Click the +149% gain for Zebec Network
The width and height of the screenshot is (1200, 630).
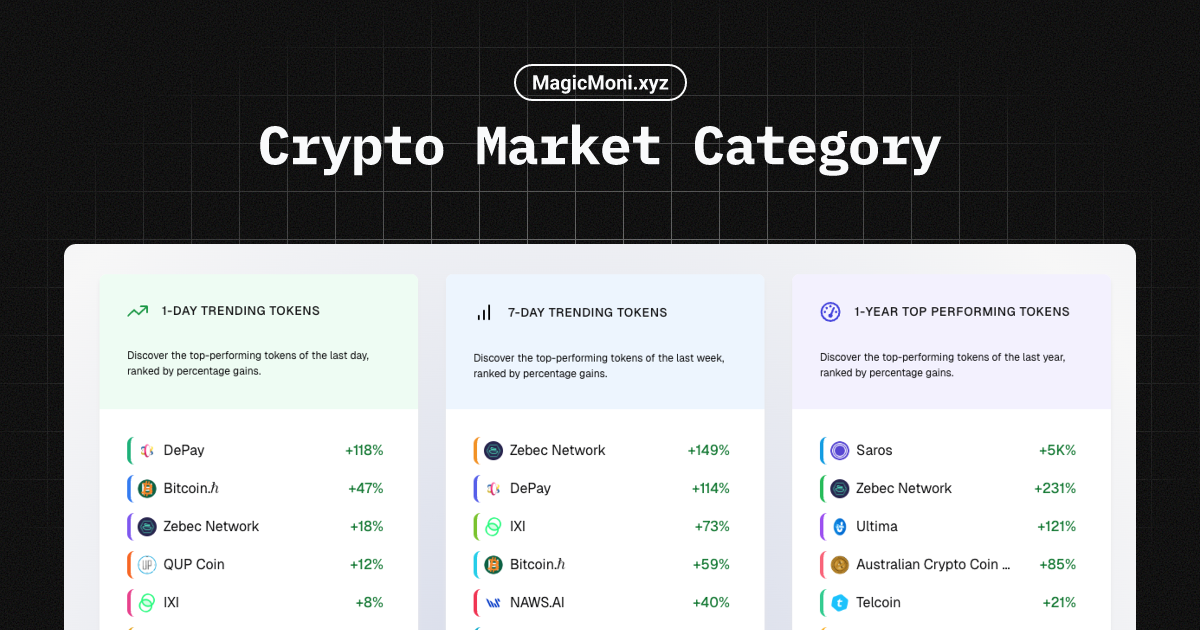(708, 450)
